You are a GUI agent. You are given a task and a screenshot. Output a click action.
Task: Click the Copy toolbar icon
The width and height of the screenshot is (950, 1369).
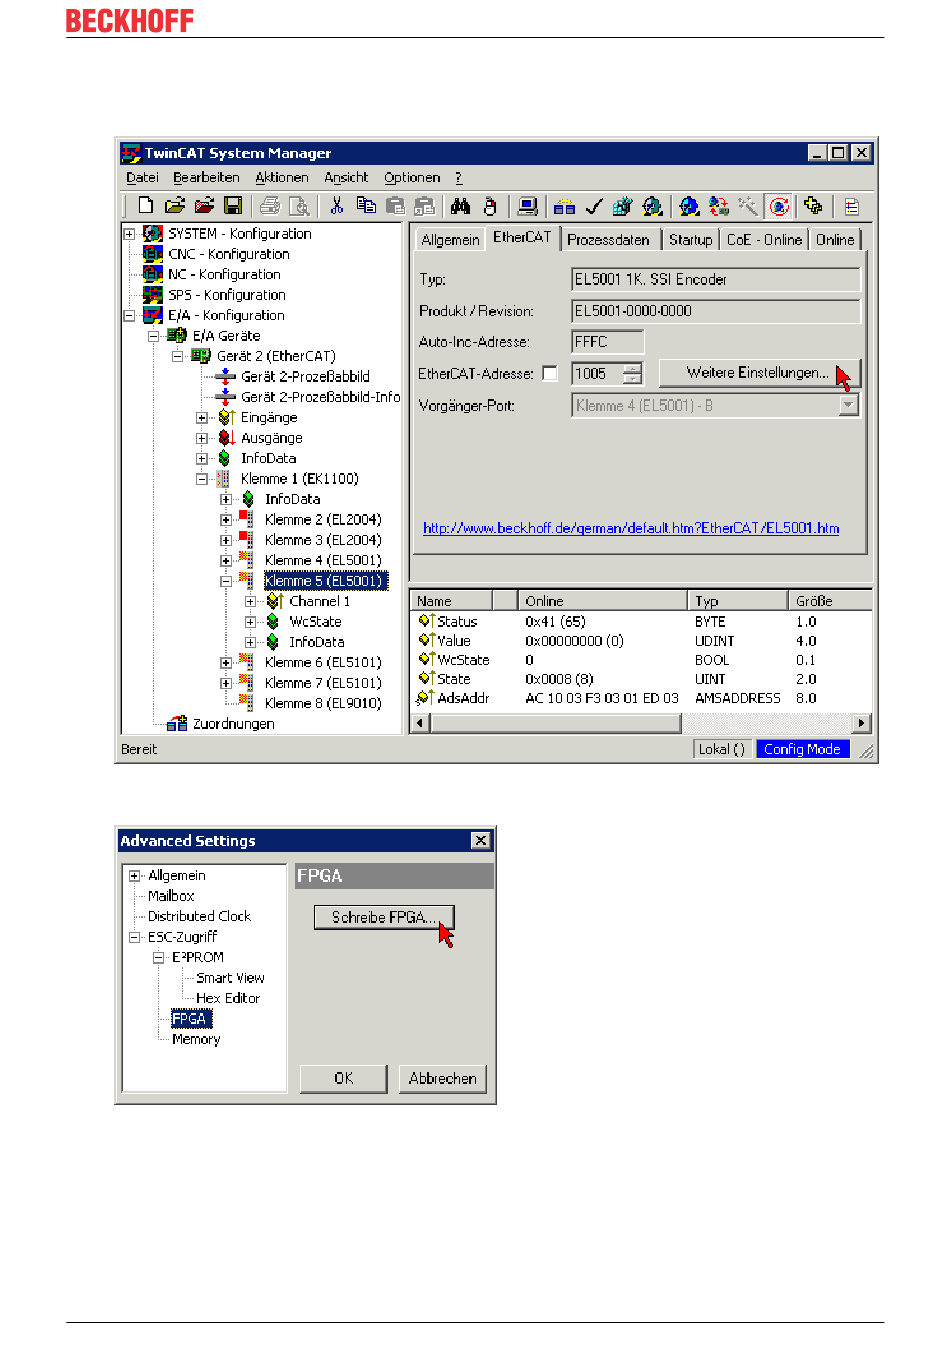point(366,206)
